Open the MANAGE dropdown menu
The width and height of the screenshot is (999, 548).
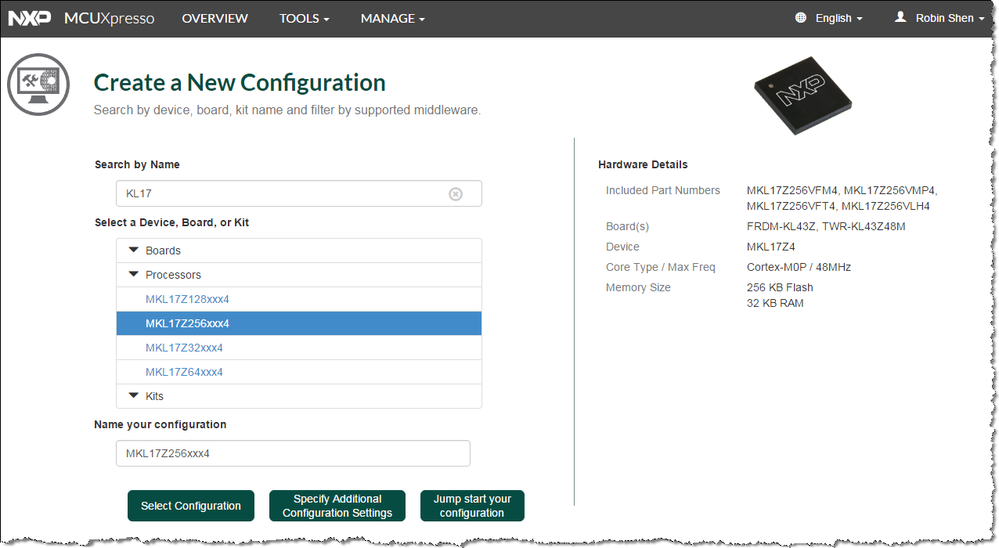pos(392,18)
